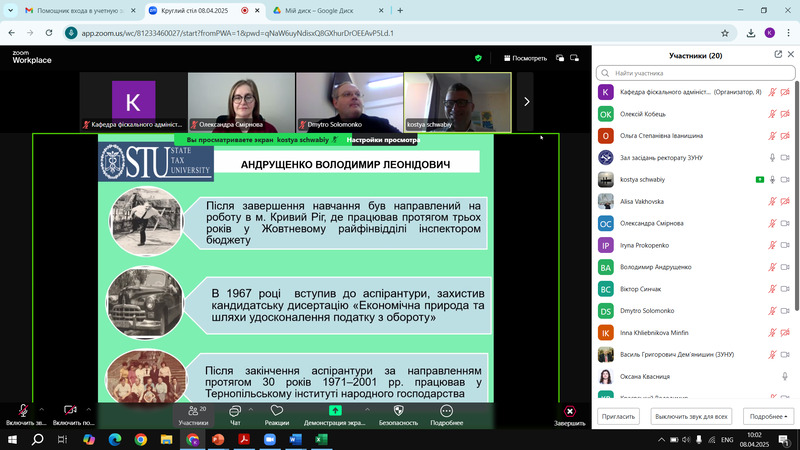Reload the Zoom page
The width and height of the screenshot is (800, 450).
click(x=49, y=33)
